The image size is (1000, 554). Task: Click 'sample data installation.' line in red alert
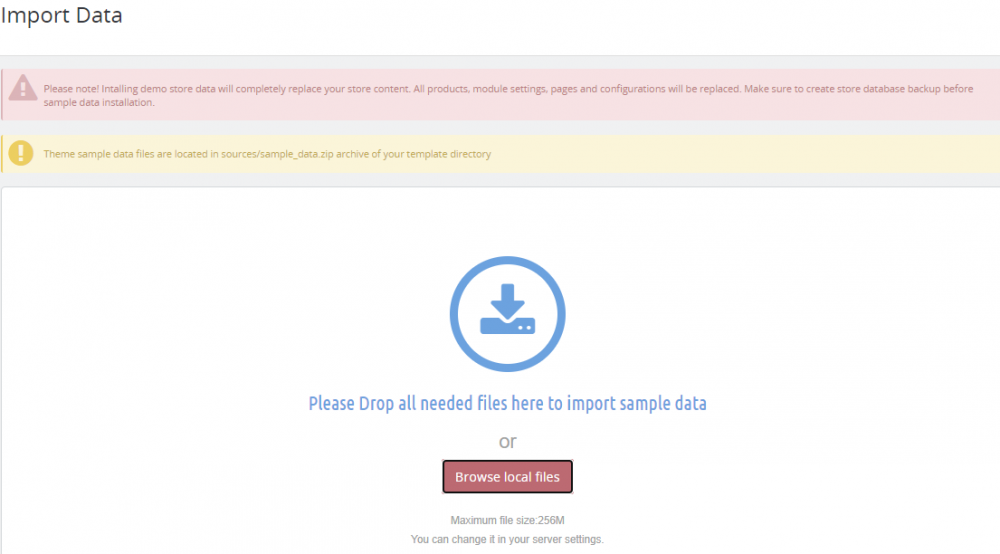click(x=99, y=102)
